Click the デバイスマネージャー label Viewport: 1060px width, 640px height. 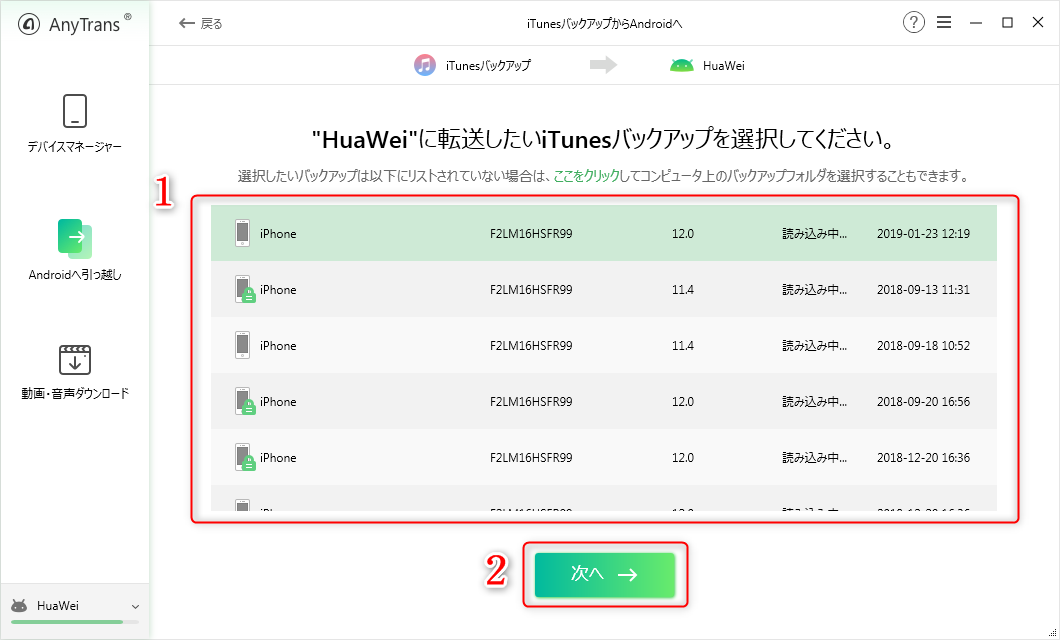tap(75, 147)
